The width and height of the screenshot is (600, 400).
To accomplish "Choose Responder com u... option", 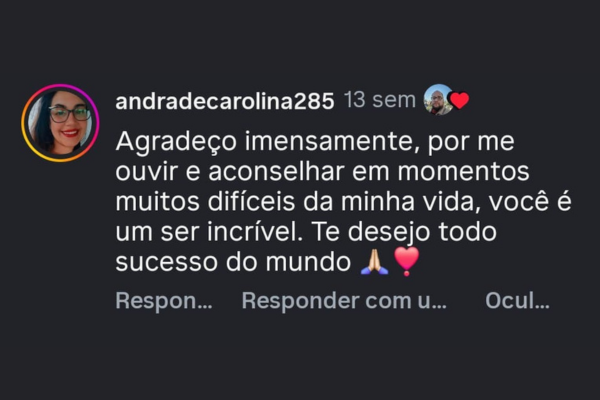I will pyautogui.click(x=344, y=300).
